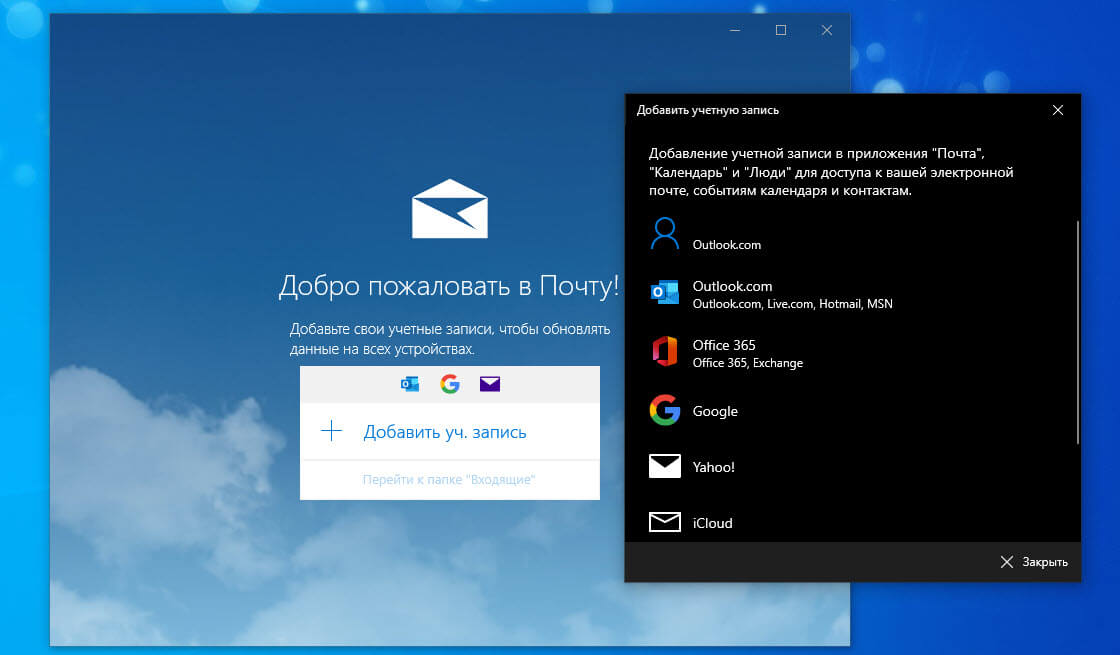
Task: Choose the iCloud account option
Action: click(x=852, y=522)
